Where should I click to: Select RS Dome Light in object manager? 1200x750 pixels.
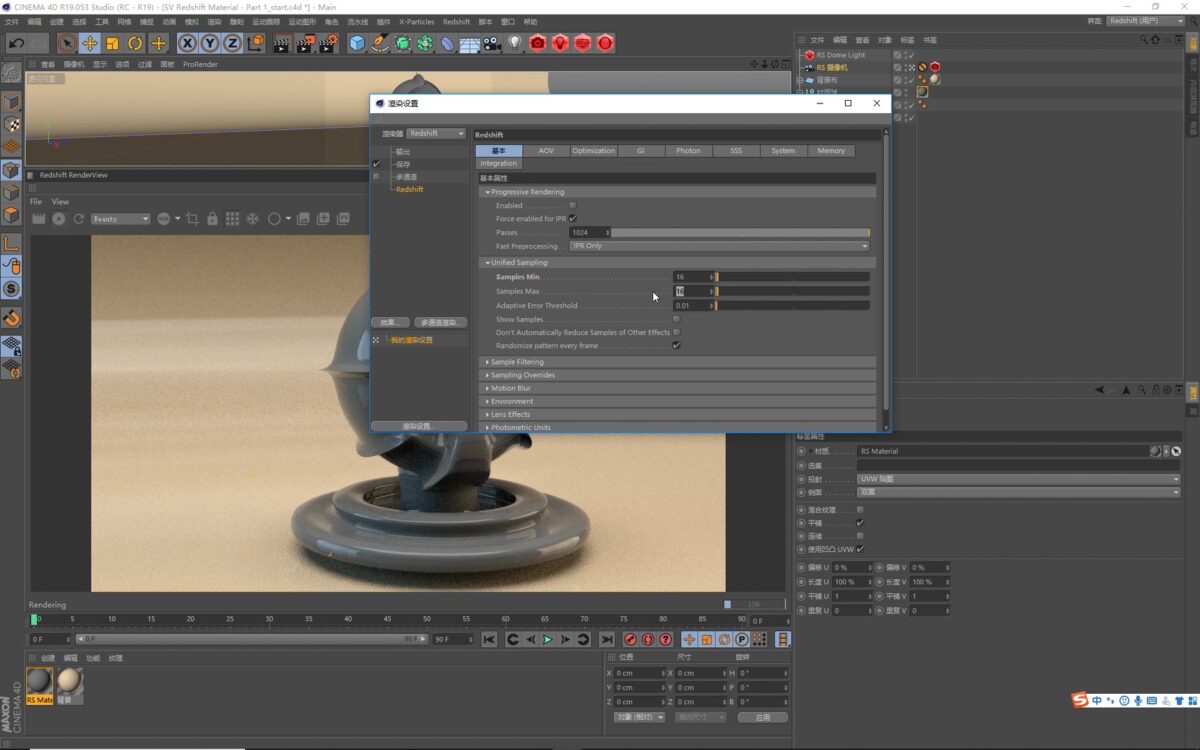coord(840,55)
